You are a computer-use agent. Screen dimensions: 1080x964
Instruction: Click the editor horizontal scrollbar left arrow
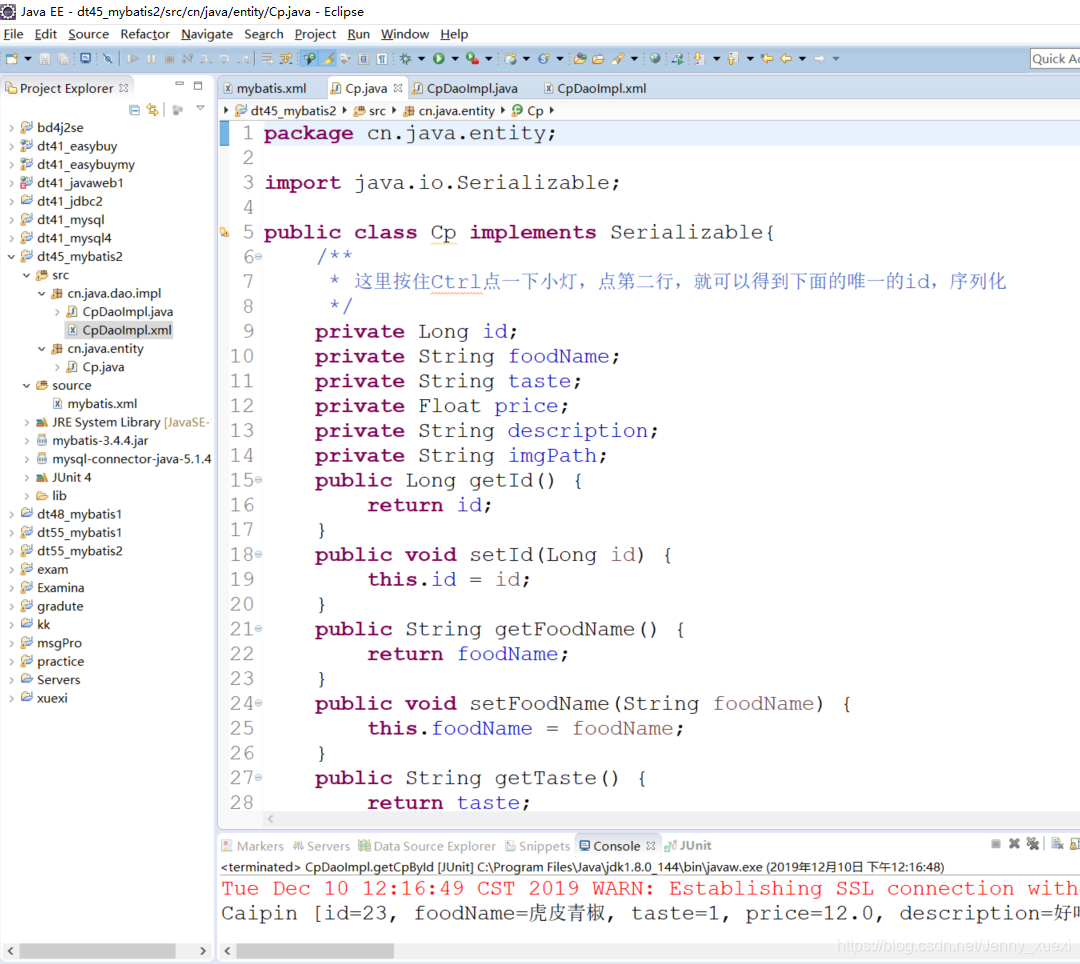pos(271,819)
